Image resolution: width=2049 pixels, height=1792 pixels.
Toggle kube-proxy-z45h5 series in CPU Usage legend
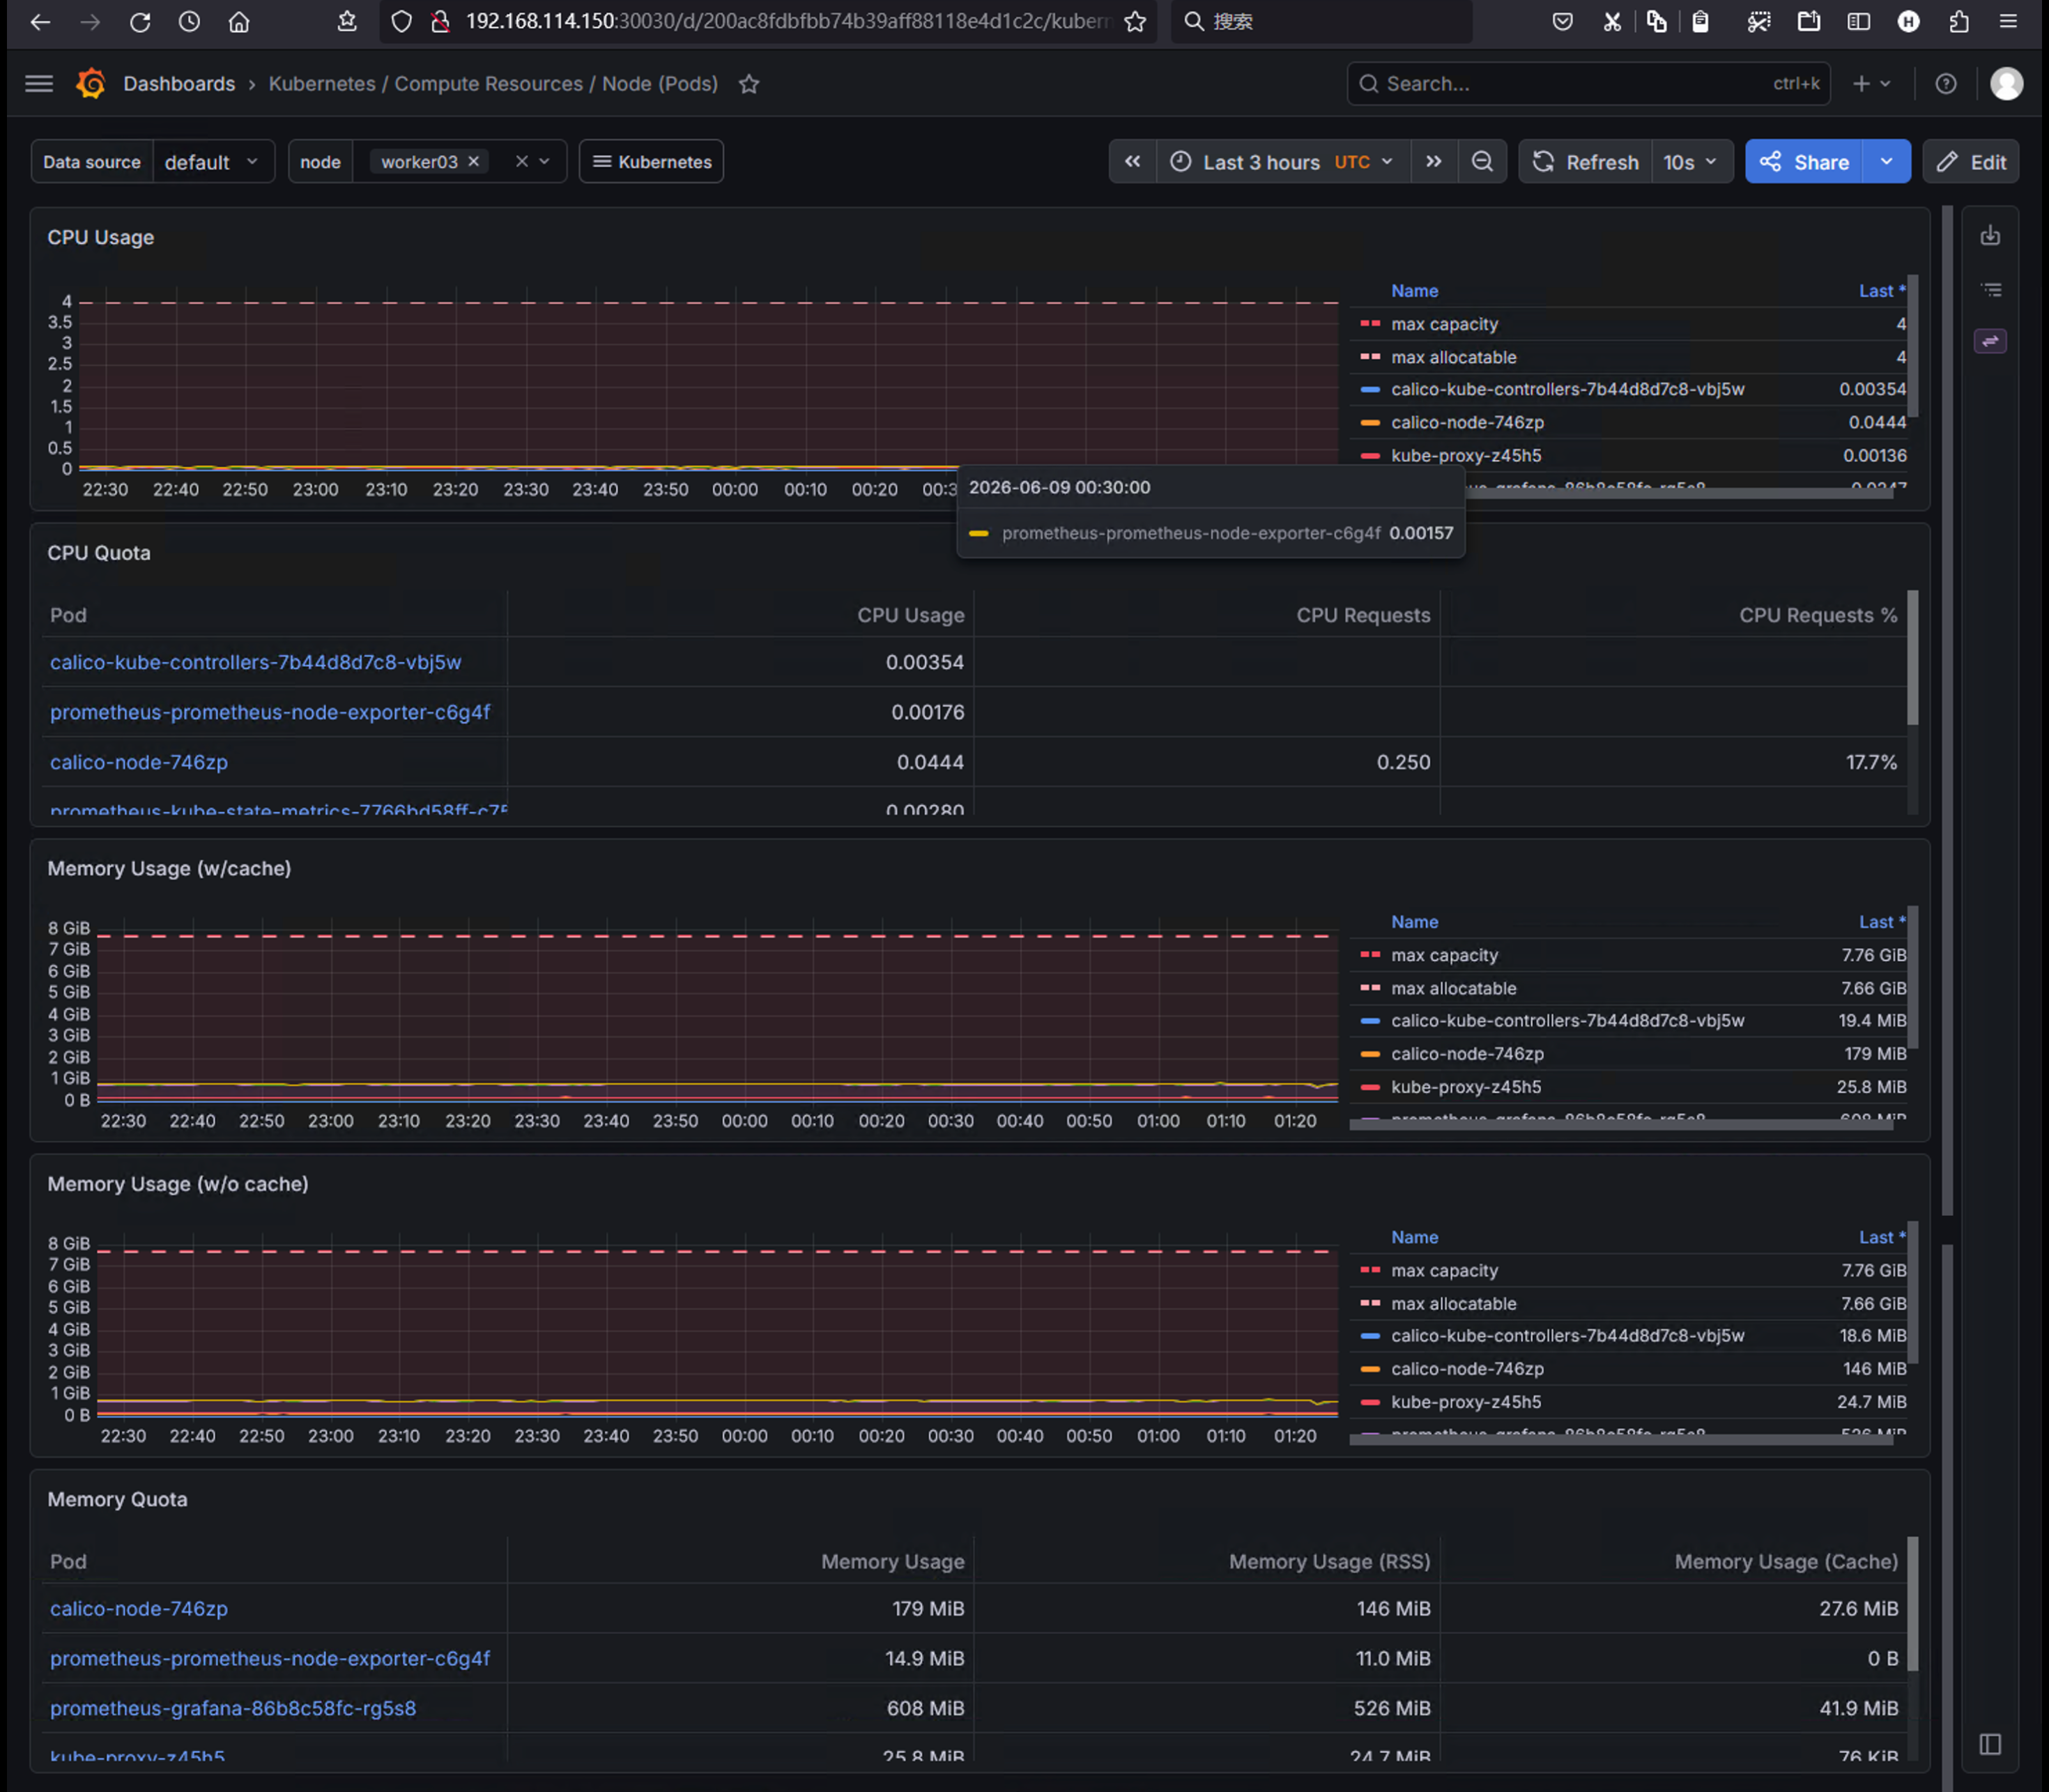tap(1466, 455)
